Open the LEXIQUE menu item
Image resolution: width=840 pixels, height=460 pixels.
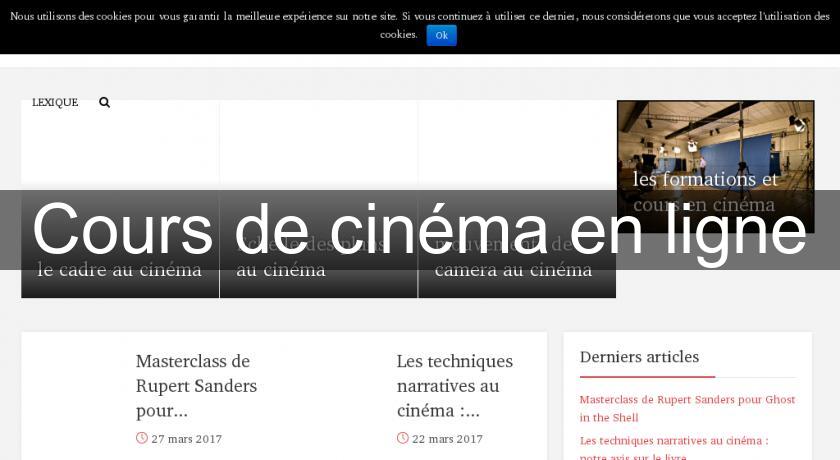55,102
